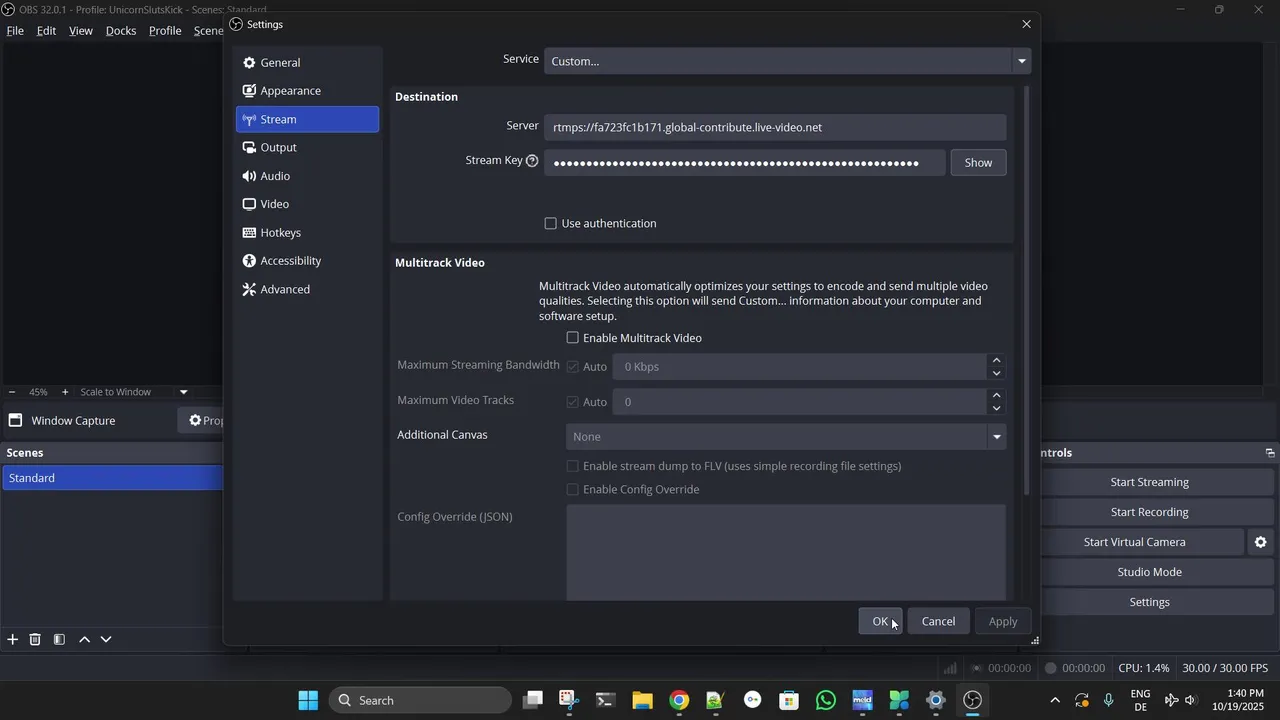Viewport: 1280px width, 720px height.
Task: Click the Start Streaming button
Action: click(x=1149, y=482)
